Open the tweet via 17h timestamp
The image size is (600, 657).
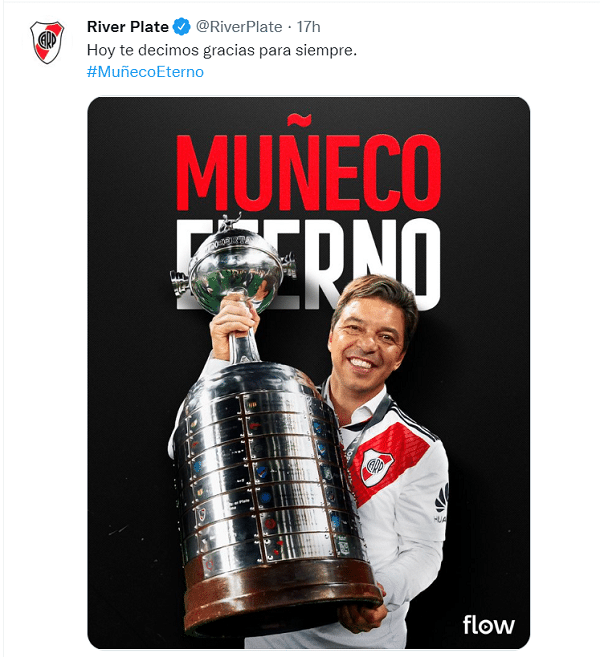[x=308, y=27]
